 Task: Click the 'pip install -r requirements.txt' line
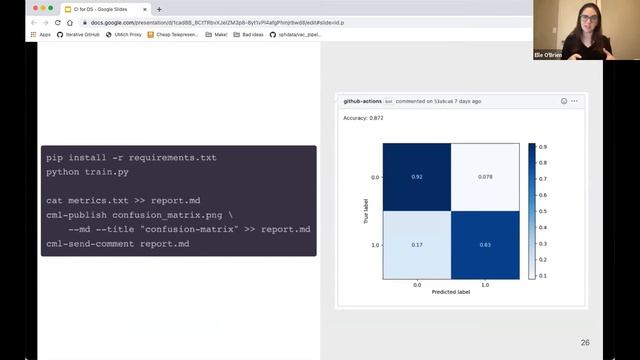click(x=131, y=158)
